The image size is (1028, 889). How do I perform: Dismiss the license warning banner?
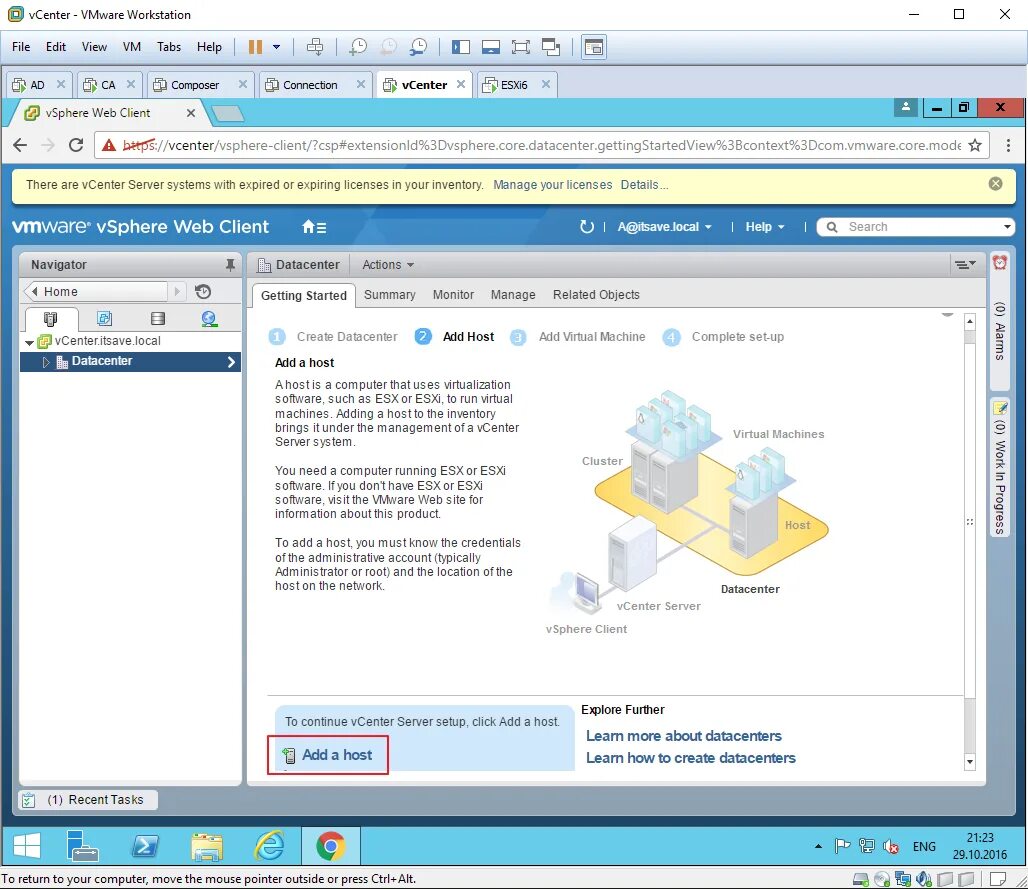[x=995, y=184]
